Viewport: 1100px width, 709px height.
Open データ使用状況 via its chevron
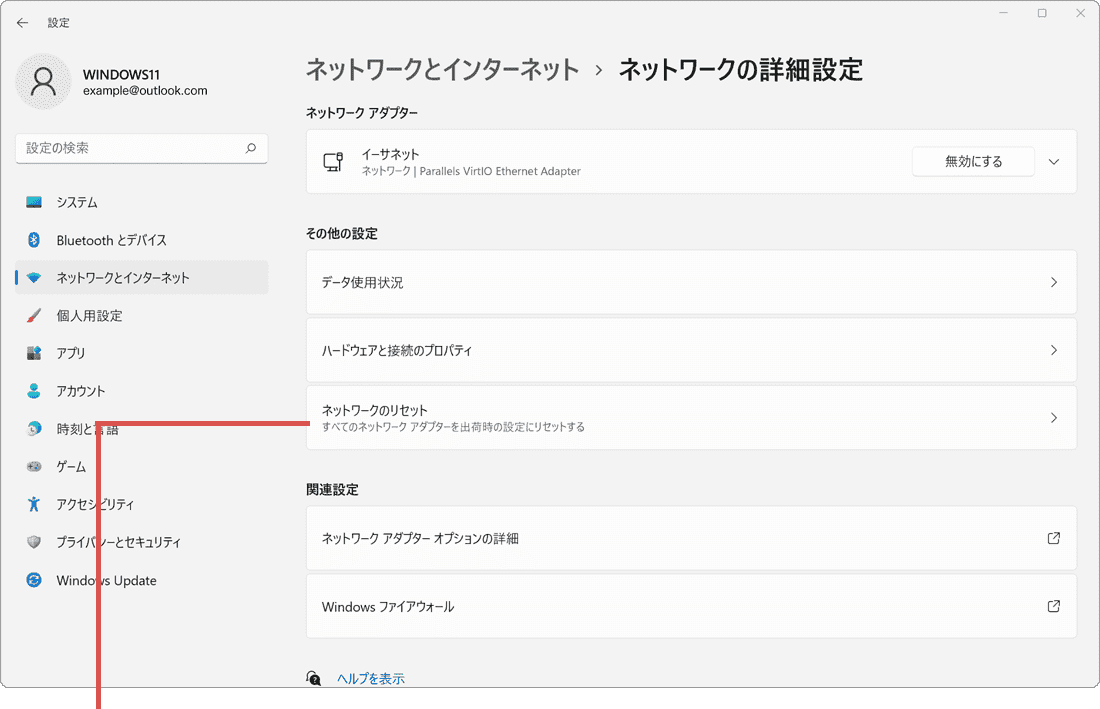coord(1053,282)
